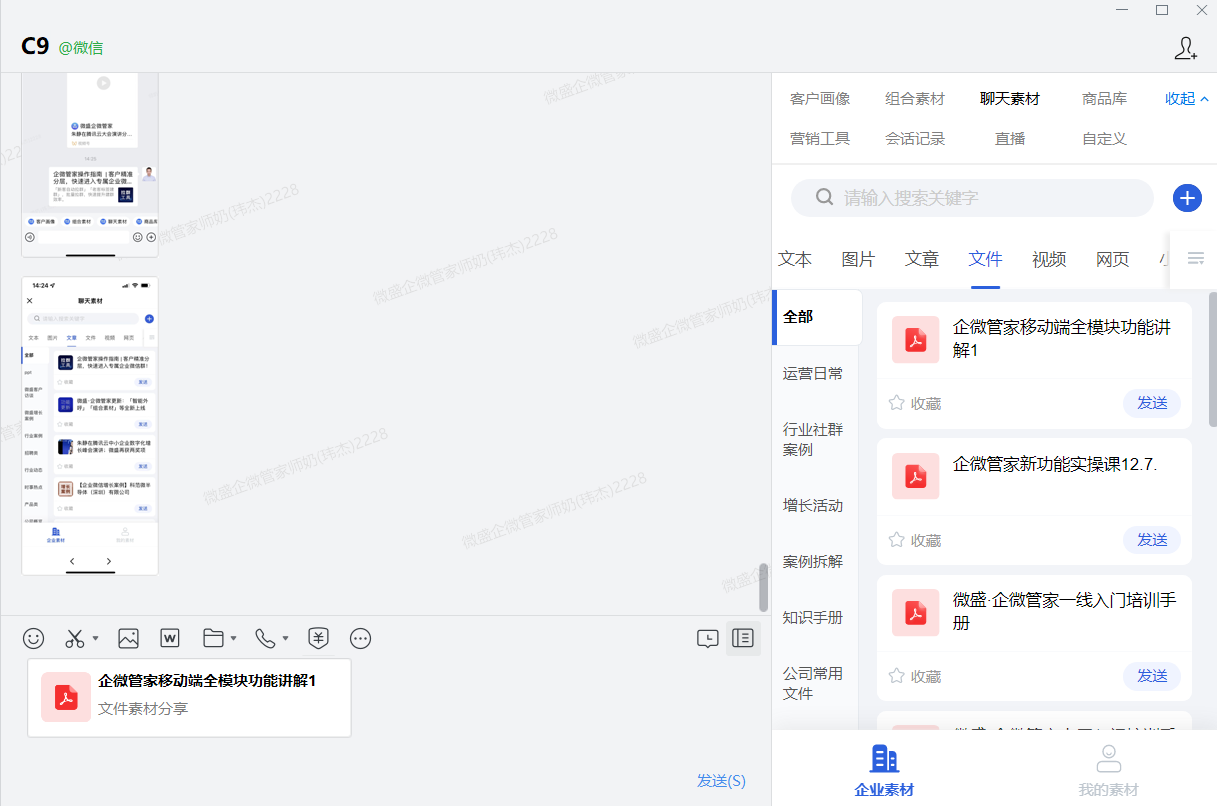Favorite 企微管家新功能实操课12.7. with star
This screenshot has height=806, width=1217.
point(897,540)
